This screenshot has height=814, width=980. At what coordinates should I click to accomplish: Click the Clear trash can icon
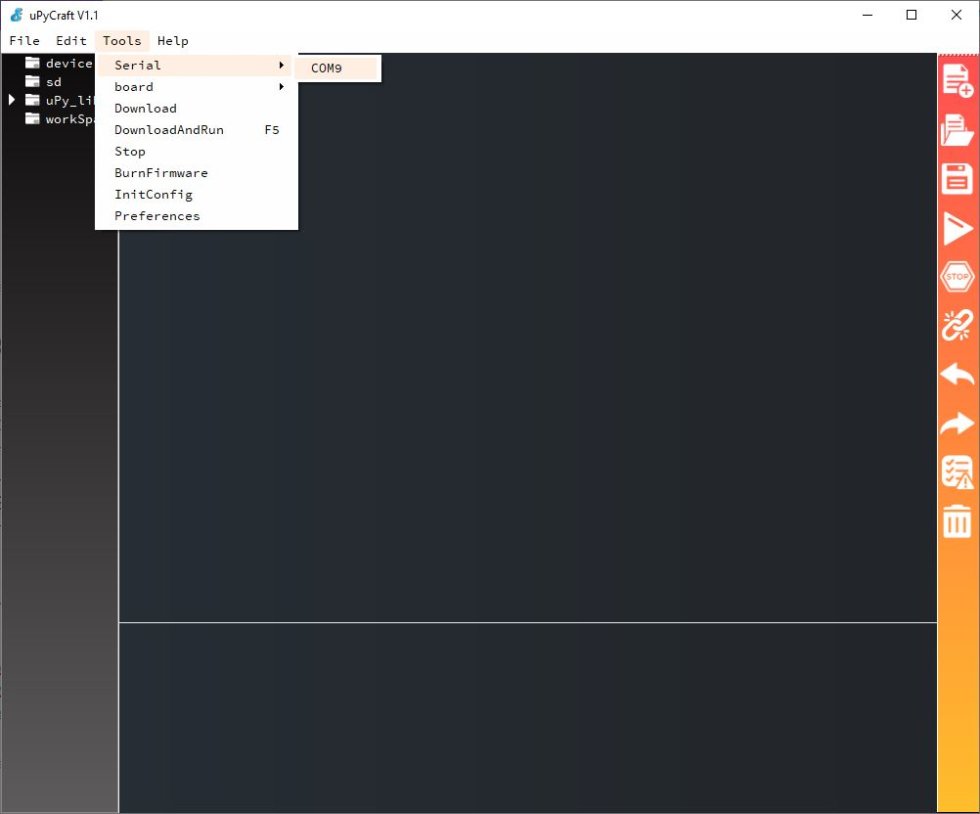tap(957, 521)
